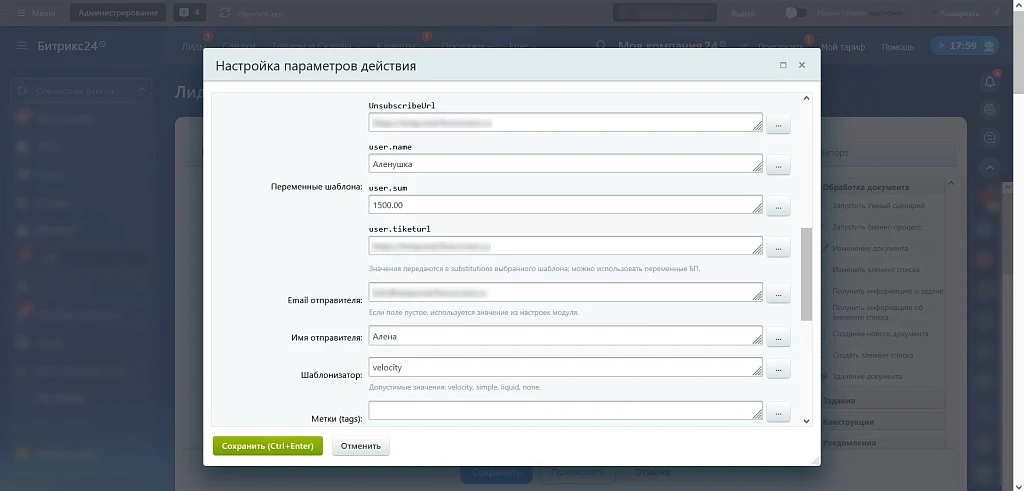Click the Имя отправителя field with Алена

point(566,336)
